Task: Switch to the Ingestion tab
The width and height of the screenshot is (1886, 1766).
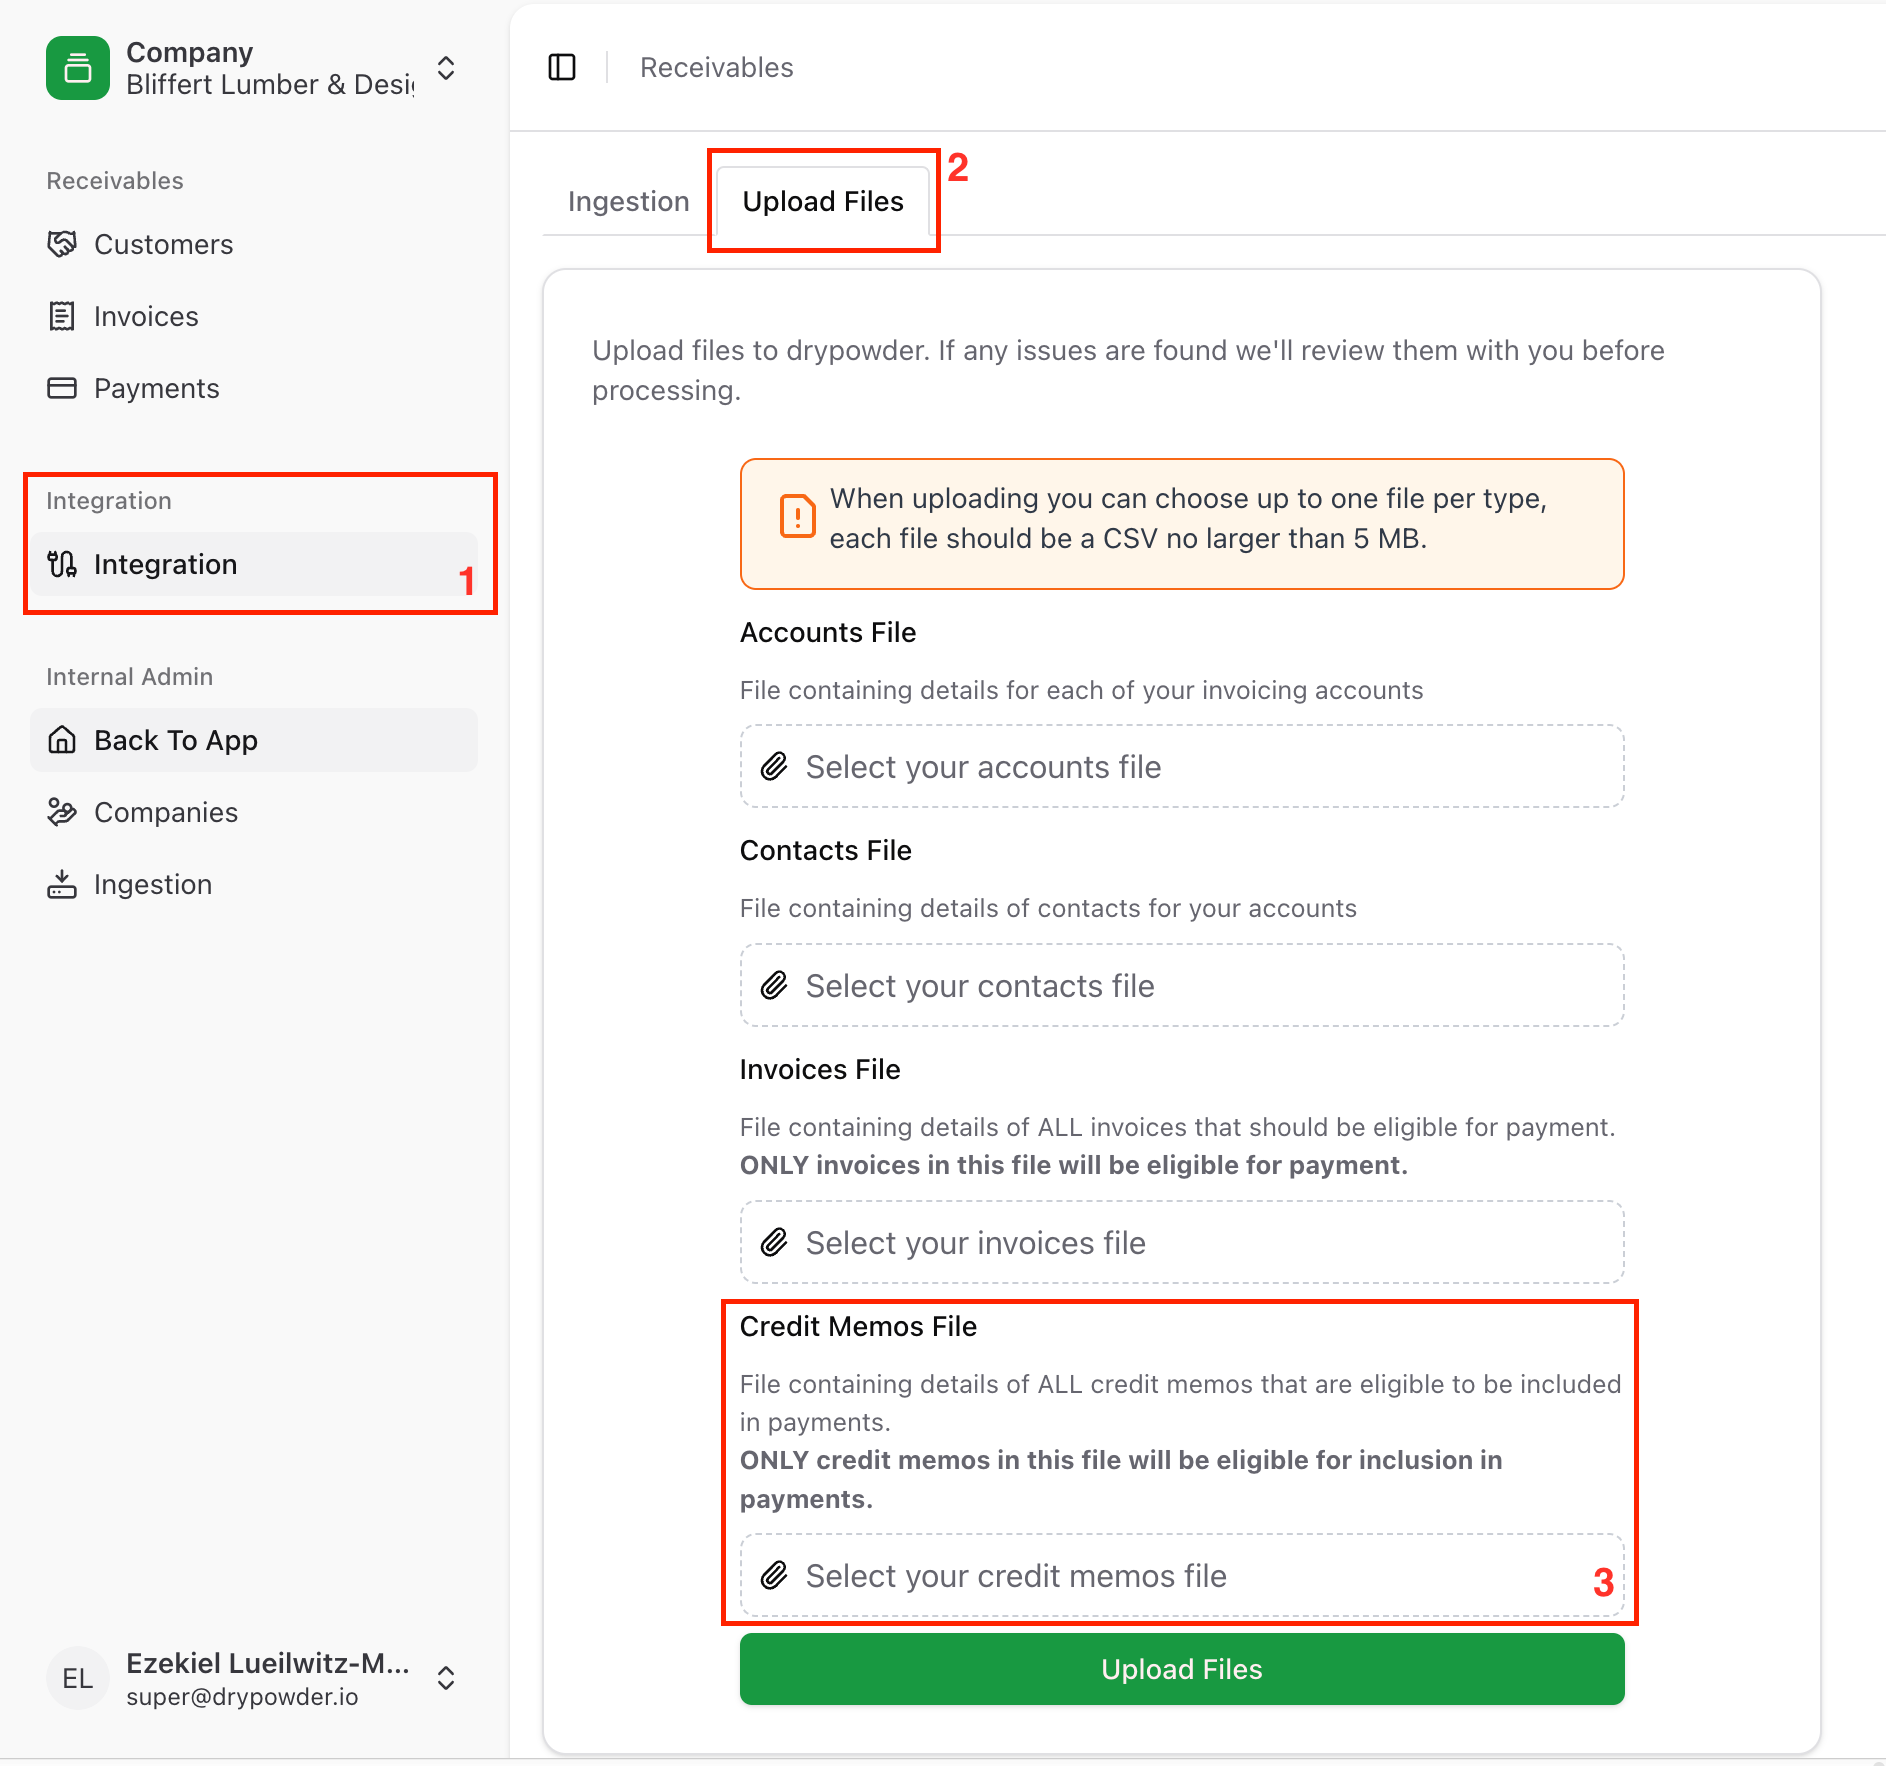Action: (x=628, y=201)
